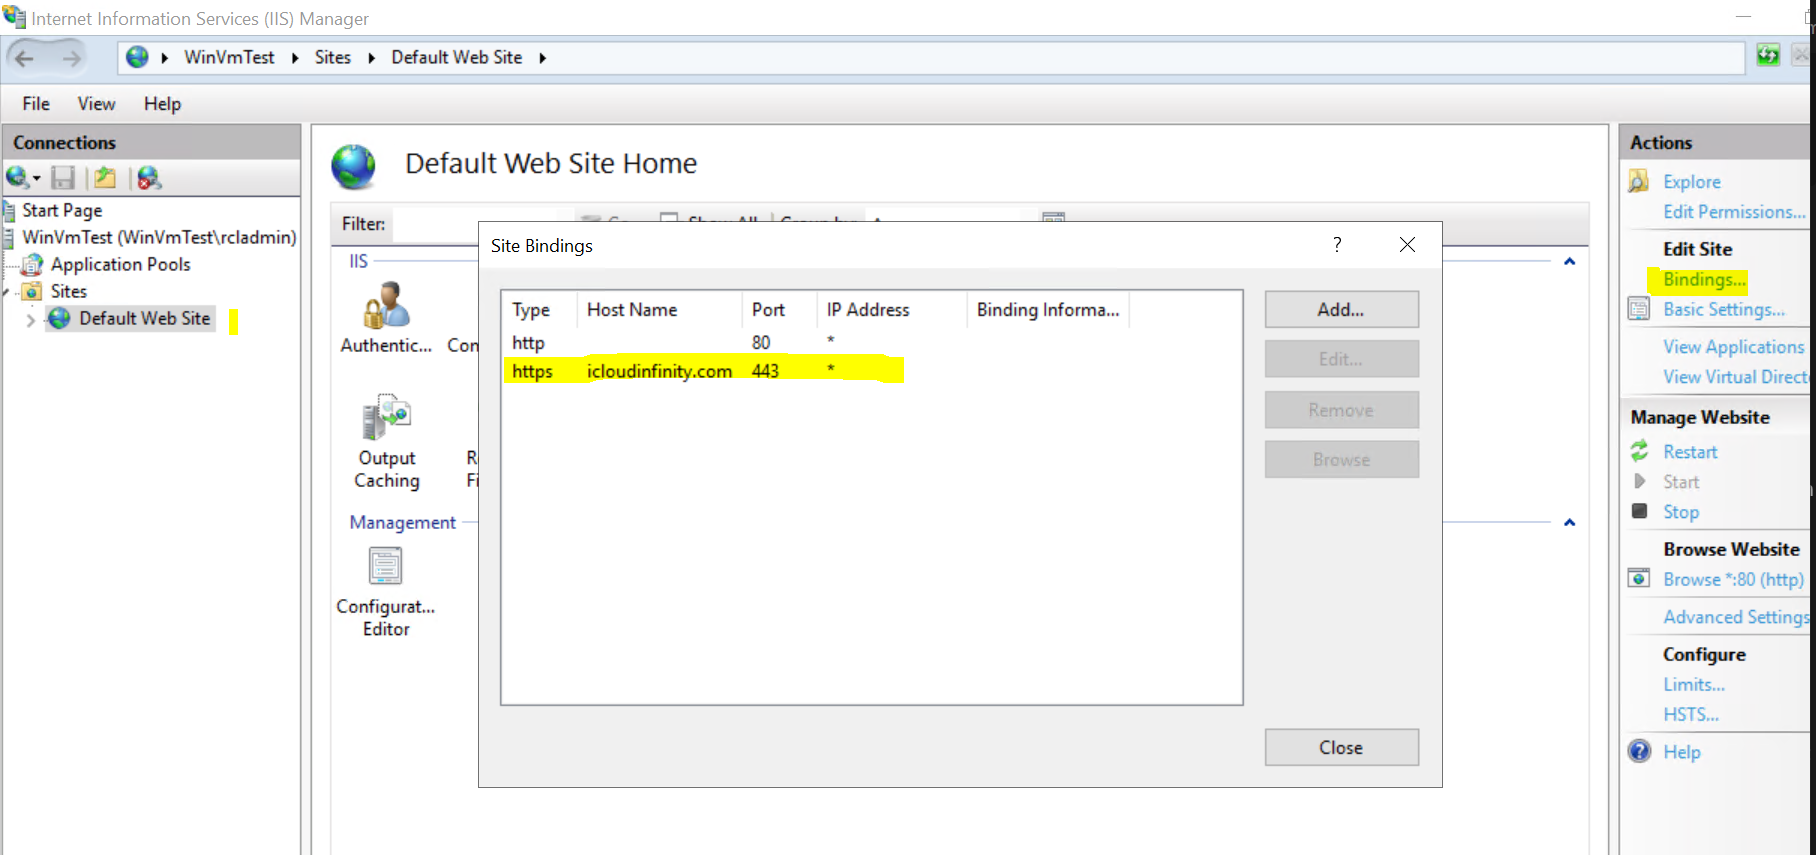Click the Up folder icon in Connections toolbar

point(105,178)
